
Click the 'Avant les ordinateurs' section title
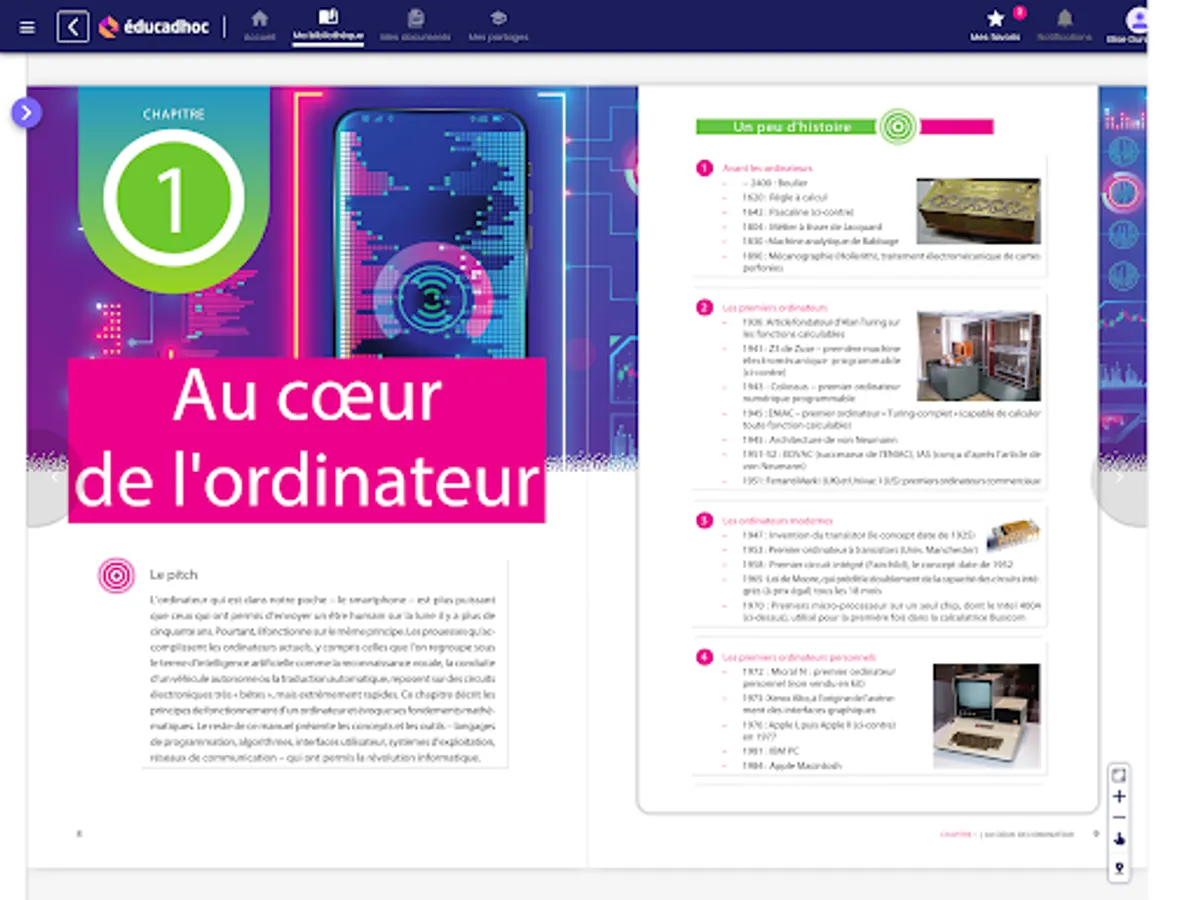pos(768,168)
